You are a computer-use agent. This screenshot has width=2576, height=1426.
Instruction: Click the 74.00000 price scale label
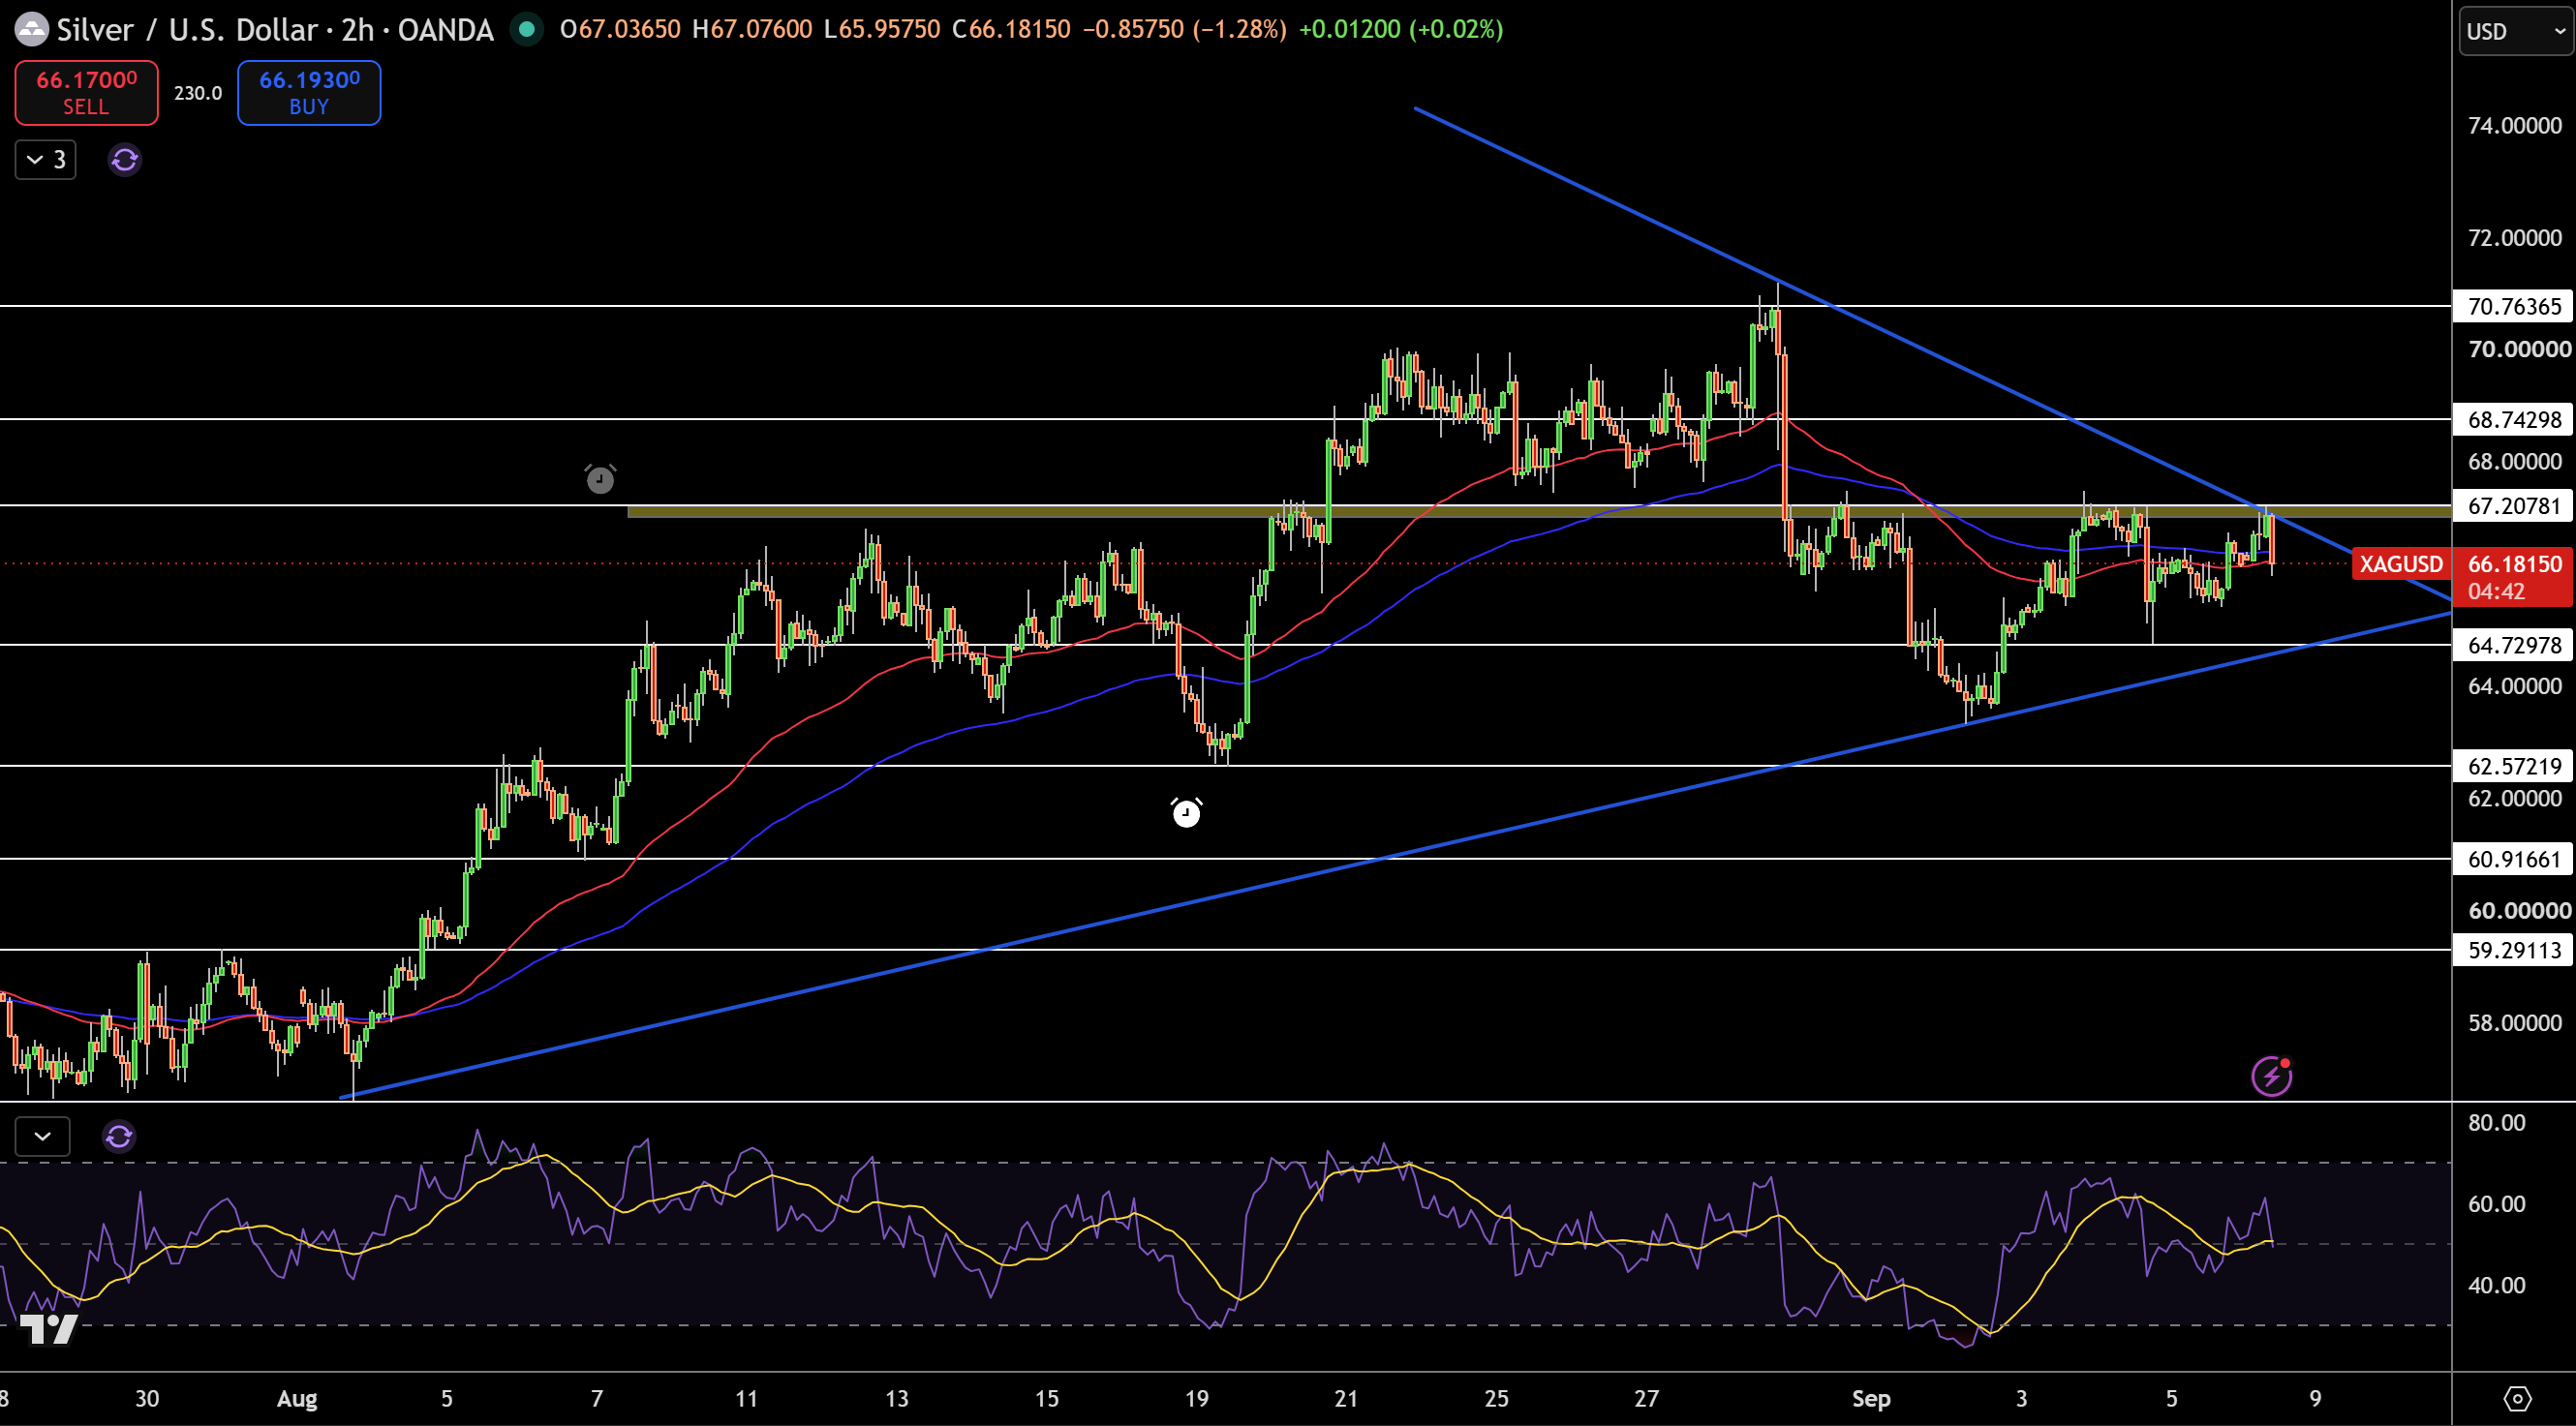[x=2514, y=125]
